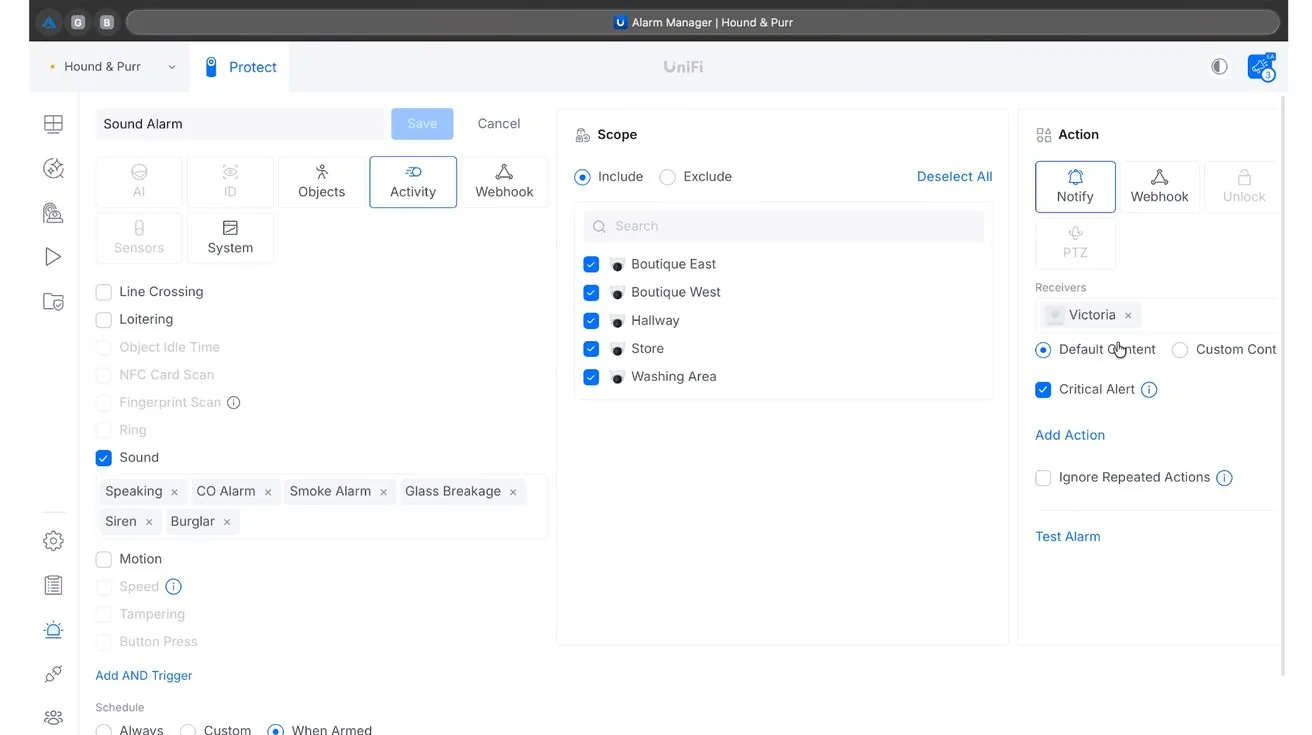Open the integrations plug icon in sidebar
The height and width of the screenshot is (735, 1312).
coord(53,674)
